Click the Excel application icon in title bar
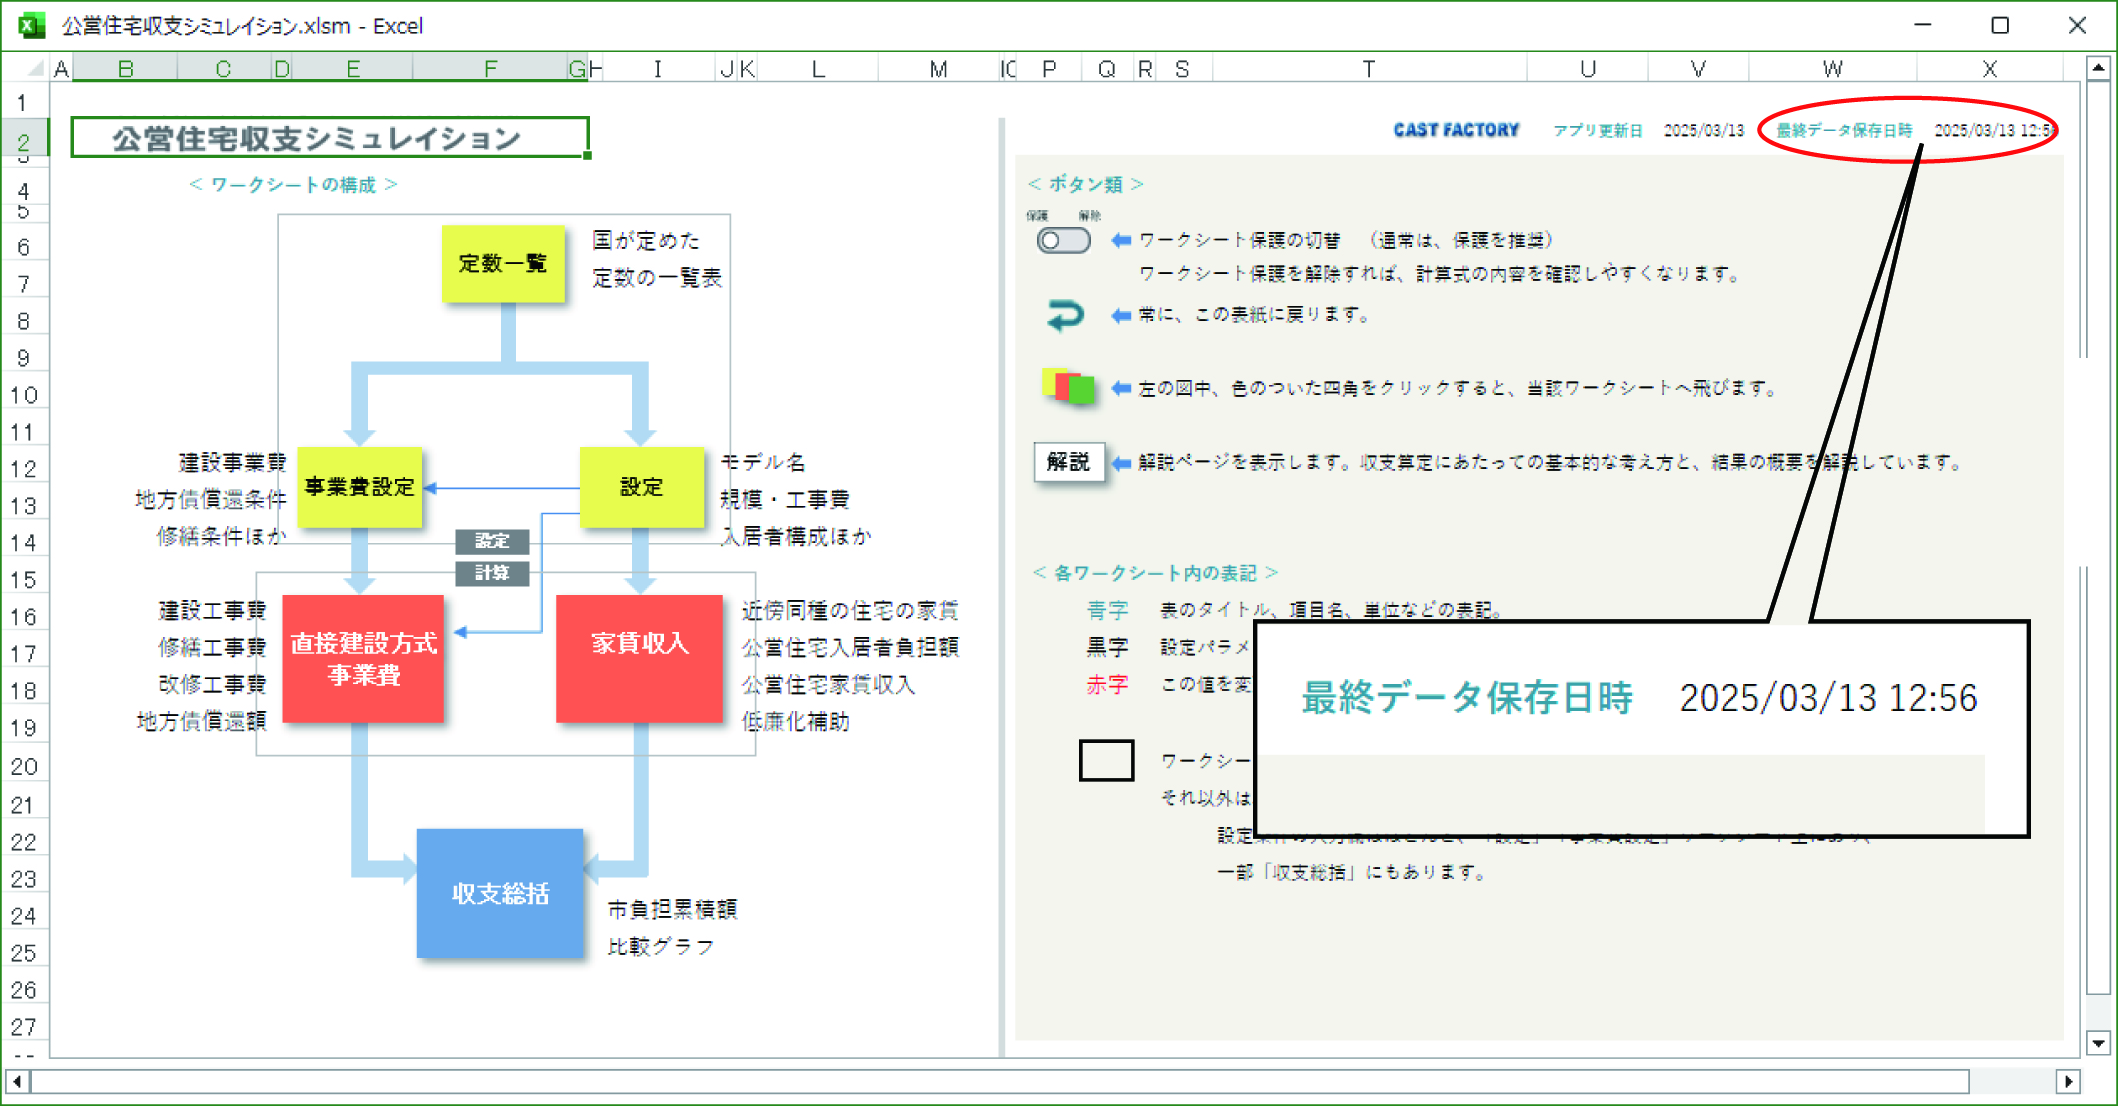 click(x=32, y=25)
